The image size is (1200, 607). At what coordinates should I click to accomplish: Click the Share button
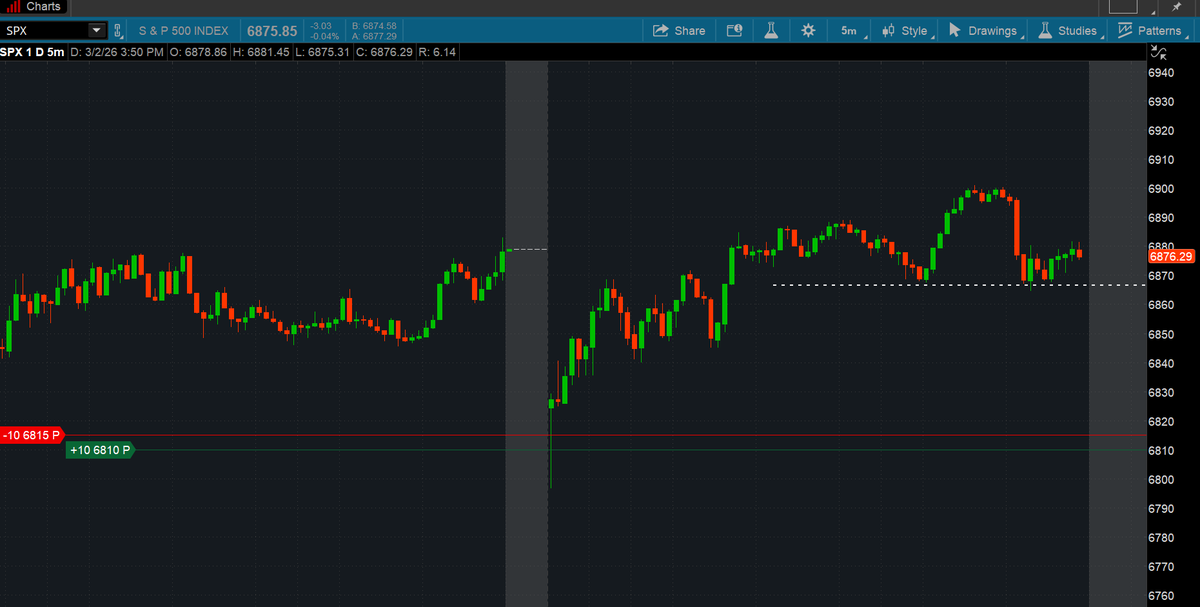[679, 31]
